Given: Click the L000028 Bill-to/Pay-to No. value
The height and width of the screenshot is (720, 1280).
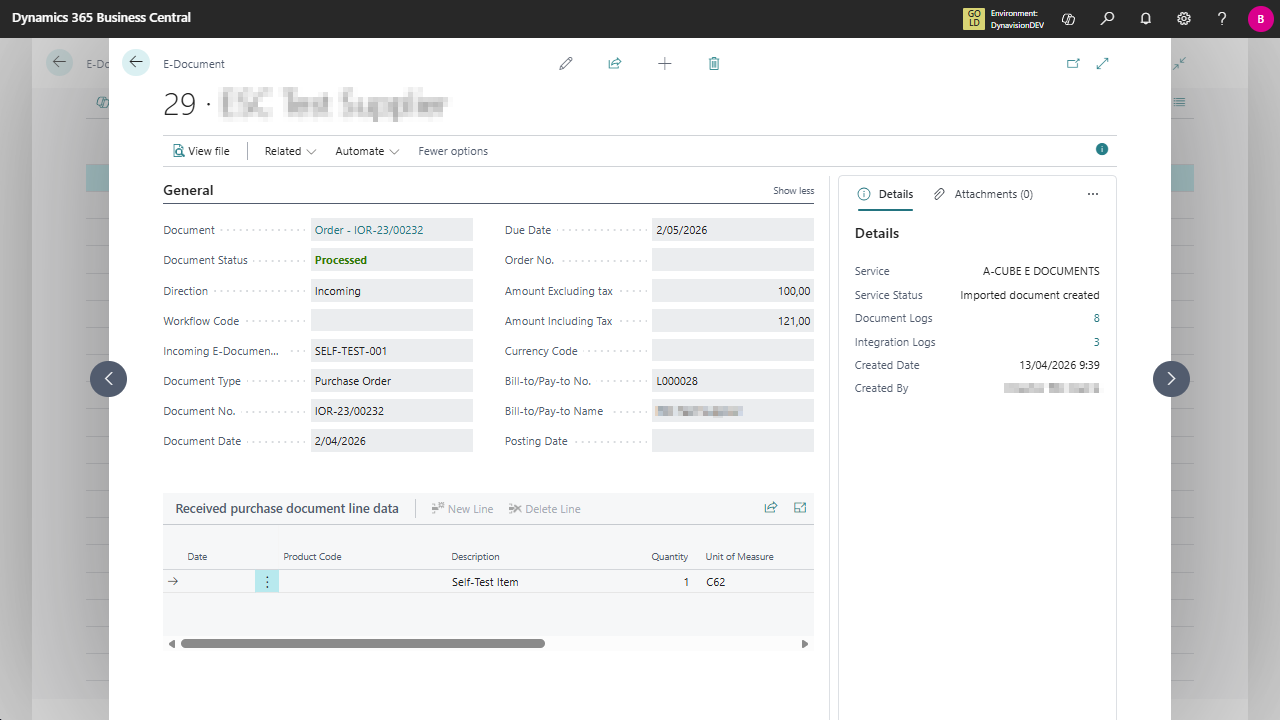Looking at the screenshot, I should click(x=677, y=381).
